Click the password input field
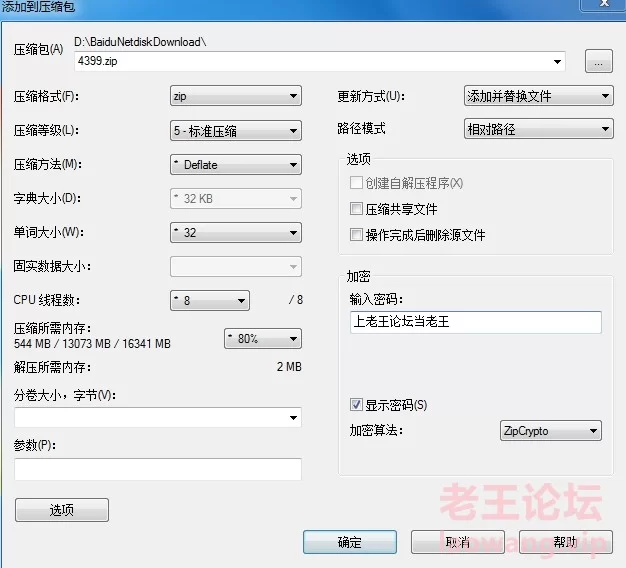Image resolution: width=626 pixels, height=568 pixels. pos(475,322)
